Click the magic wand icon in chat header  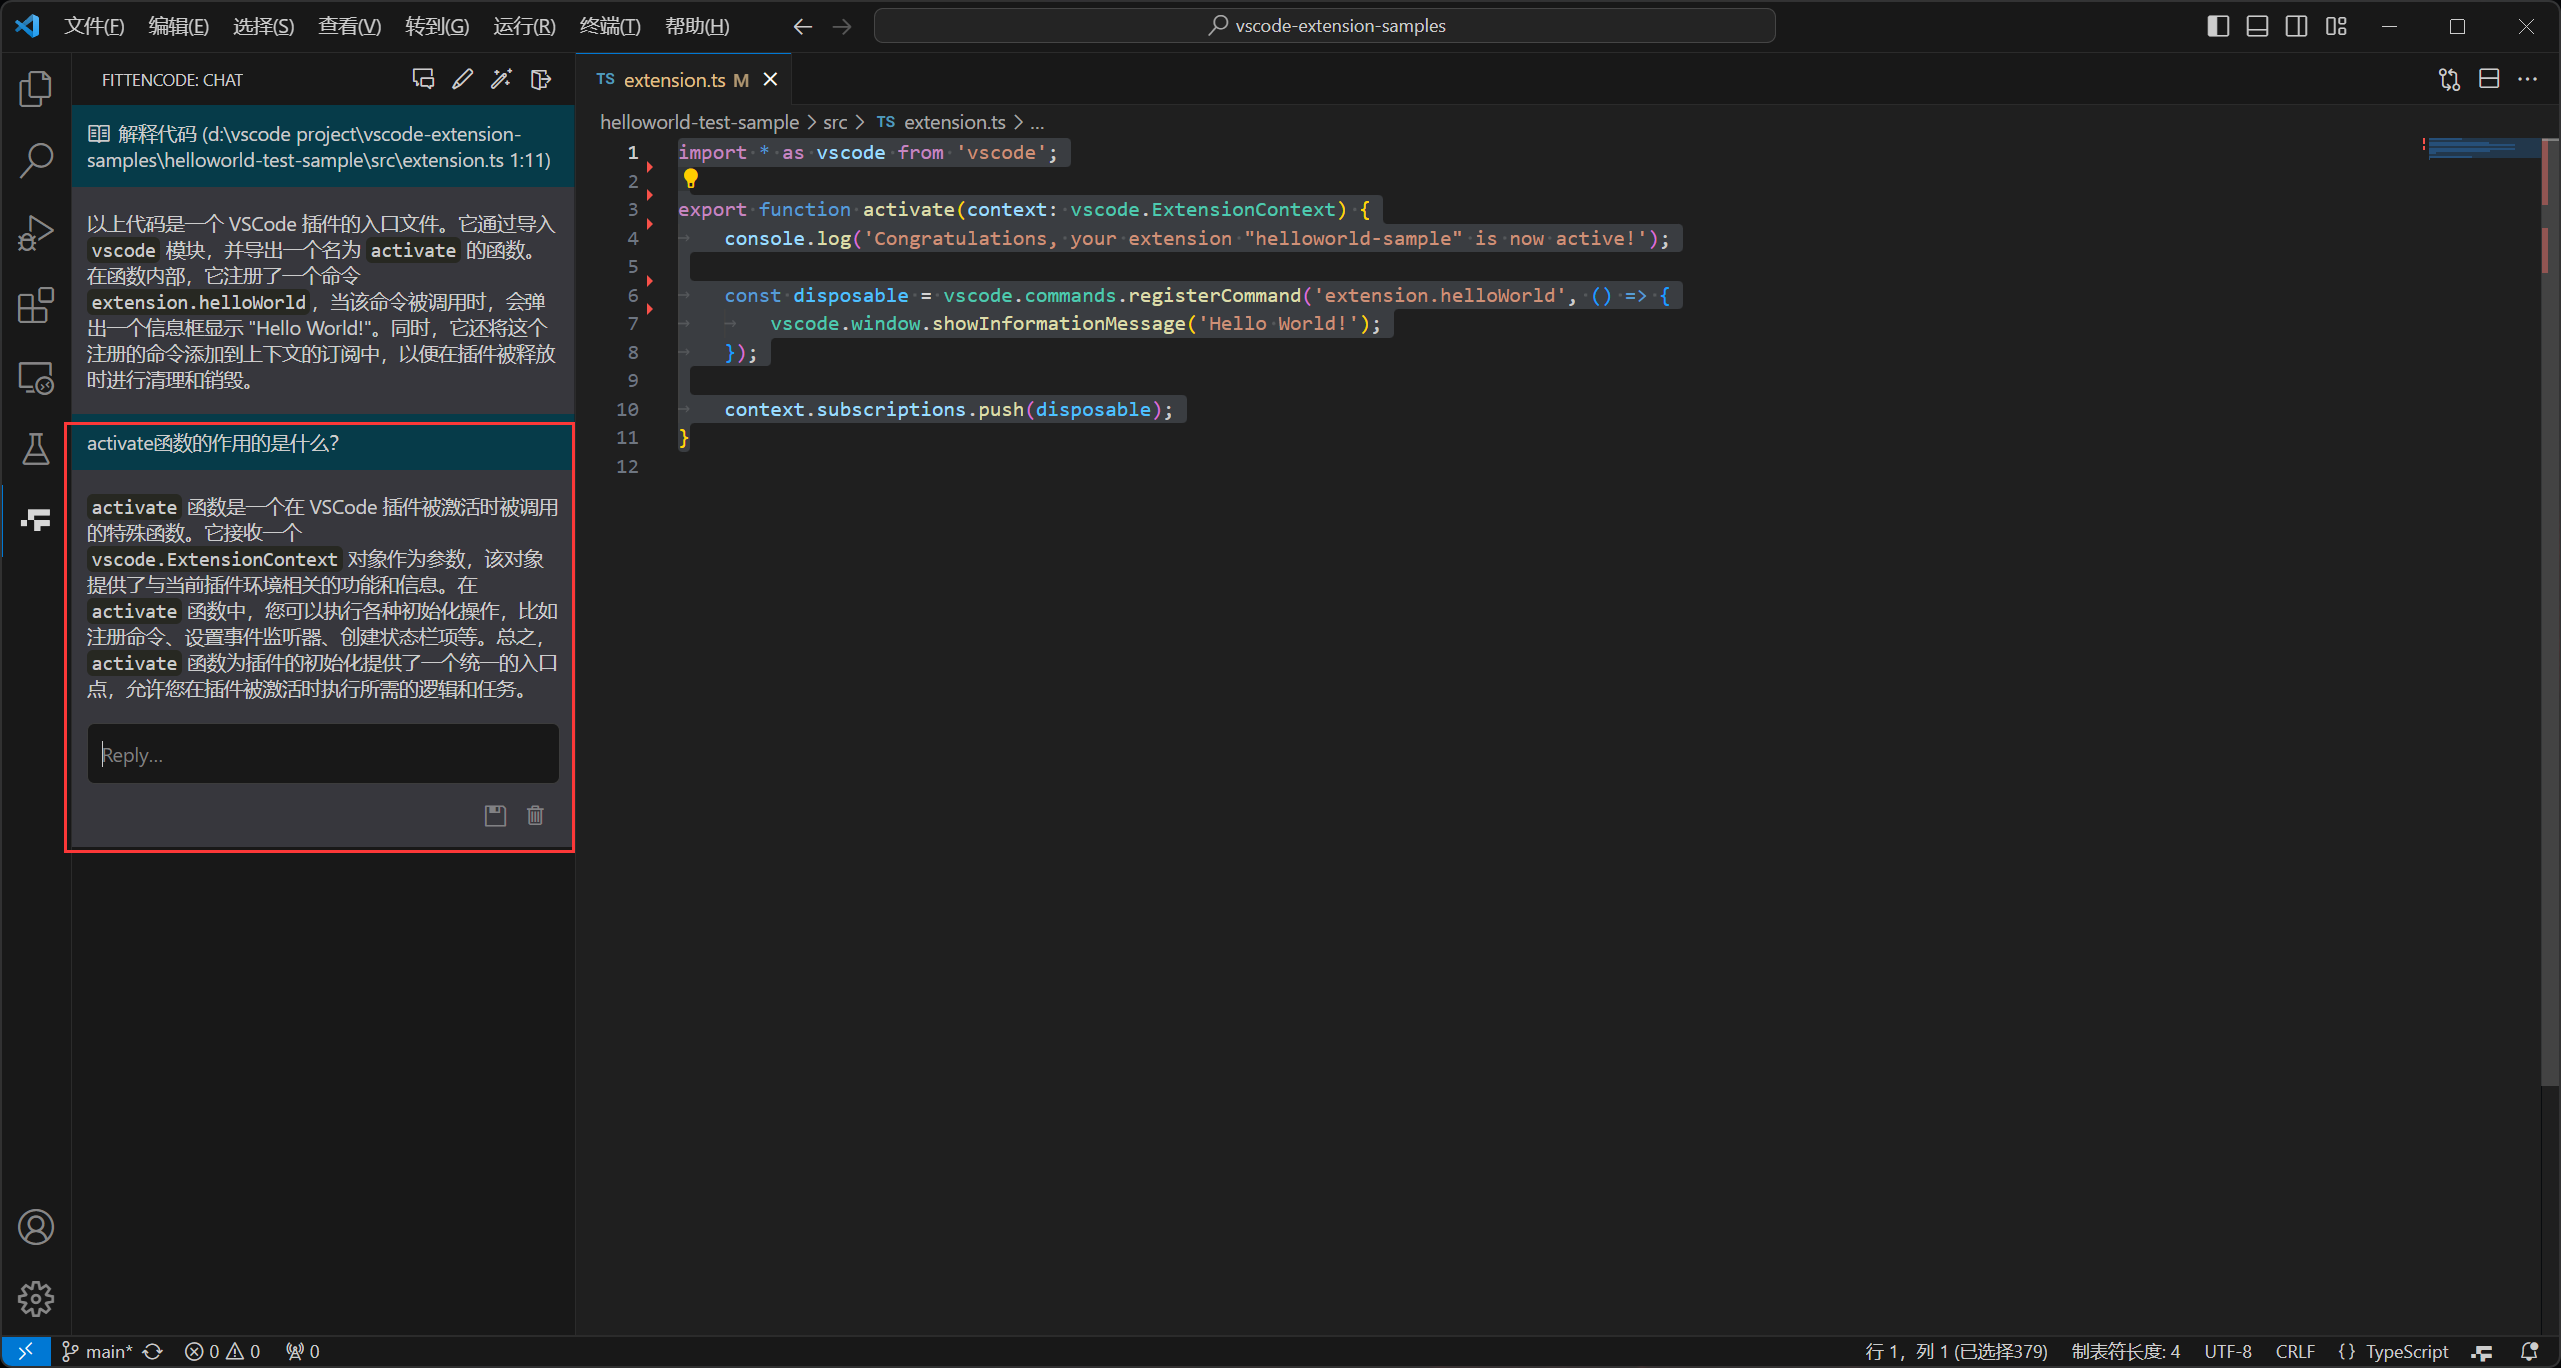501,79
